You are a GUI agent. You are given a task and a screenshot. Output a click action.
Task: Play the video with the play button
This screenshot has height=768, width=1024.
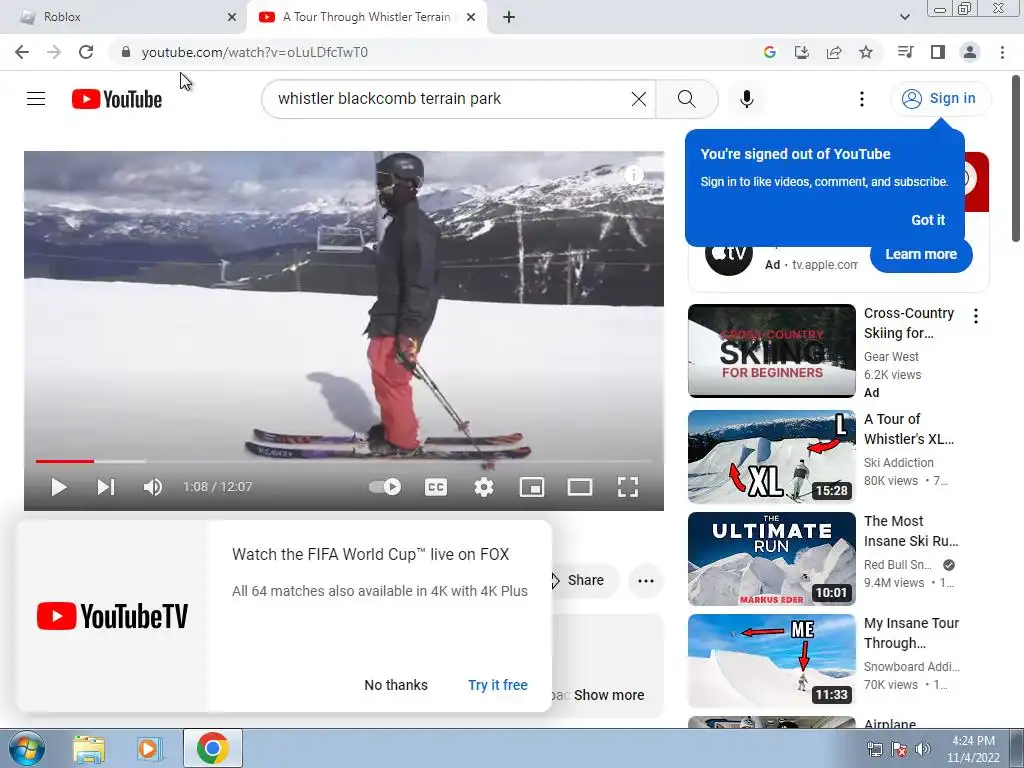(59, 487)
